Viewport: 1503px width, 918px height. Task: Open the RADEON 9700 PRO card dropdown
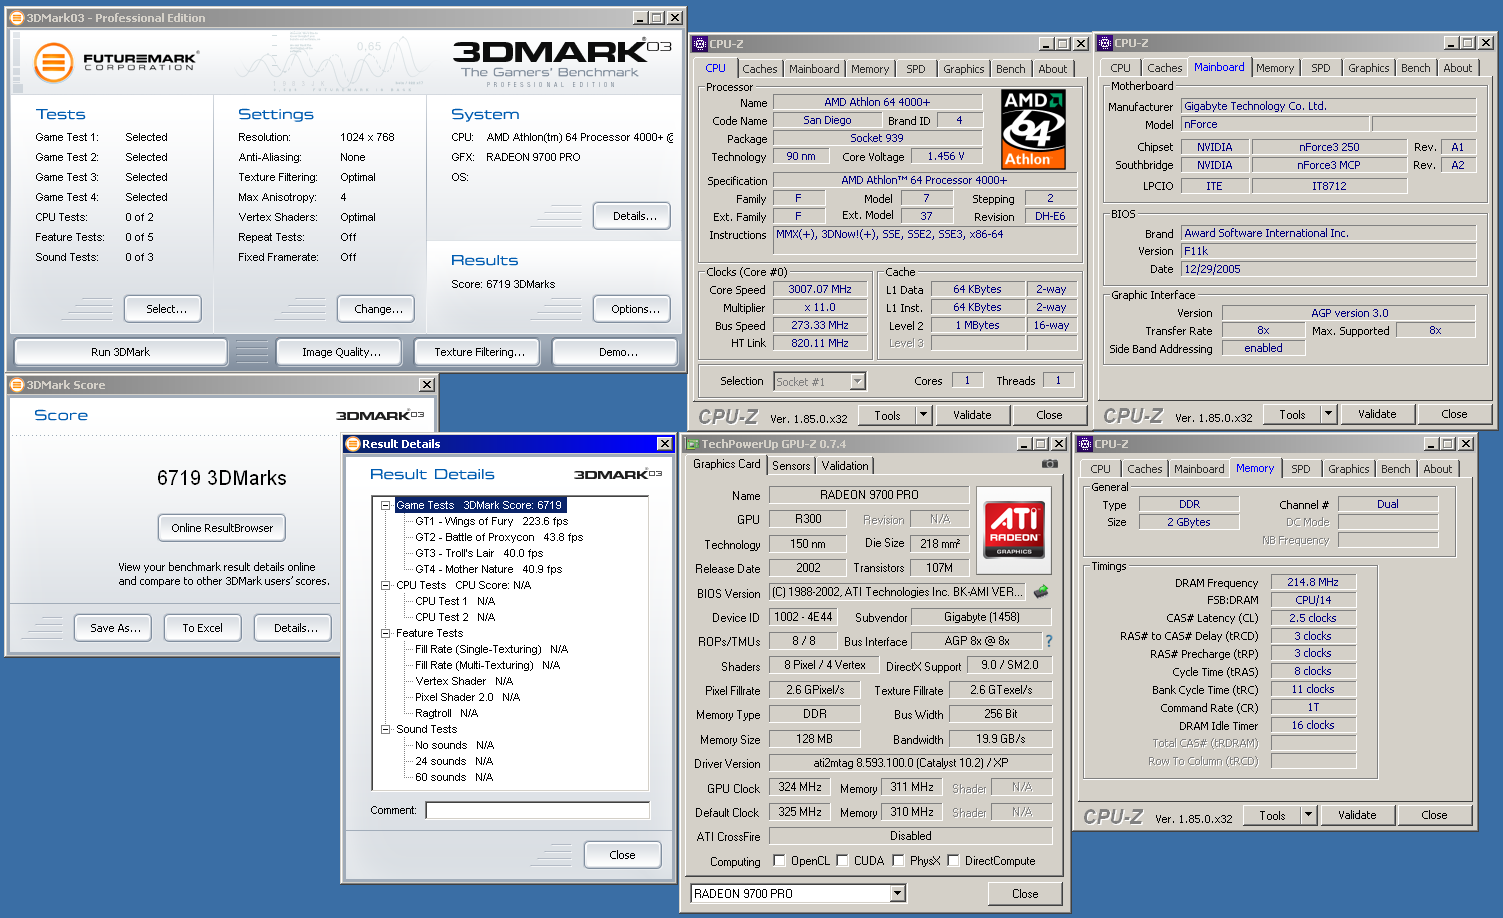pos(897,894)
